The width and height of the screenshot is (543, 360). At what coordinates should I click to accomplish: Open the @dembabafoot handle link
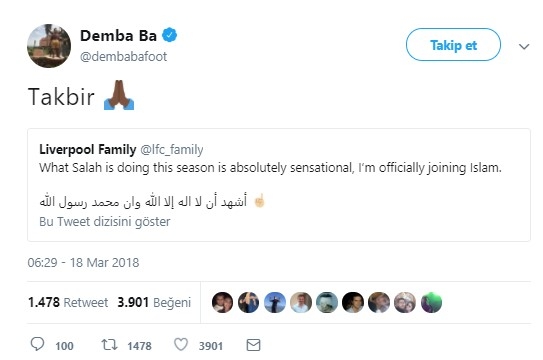tap(123, 56)
